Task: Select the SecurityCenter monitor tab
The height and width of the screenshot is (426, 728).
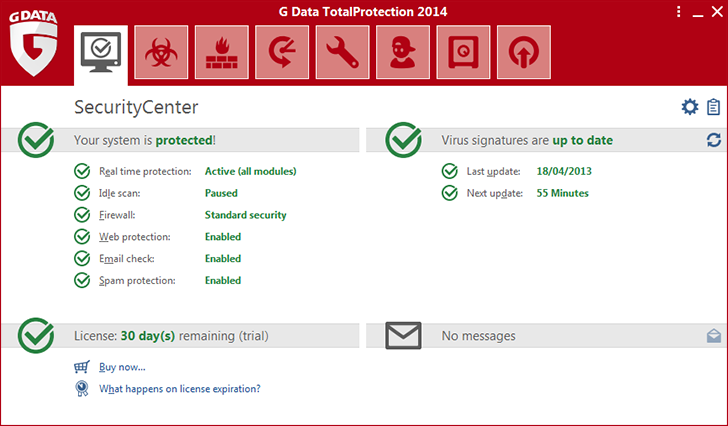Action: coord(101,54)
